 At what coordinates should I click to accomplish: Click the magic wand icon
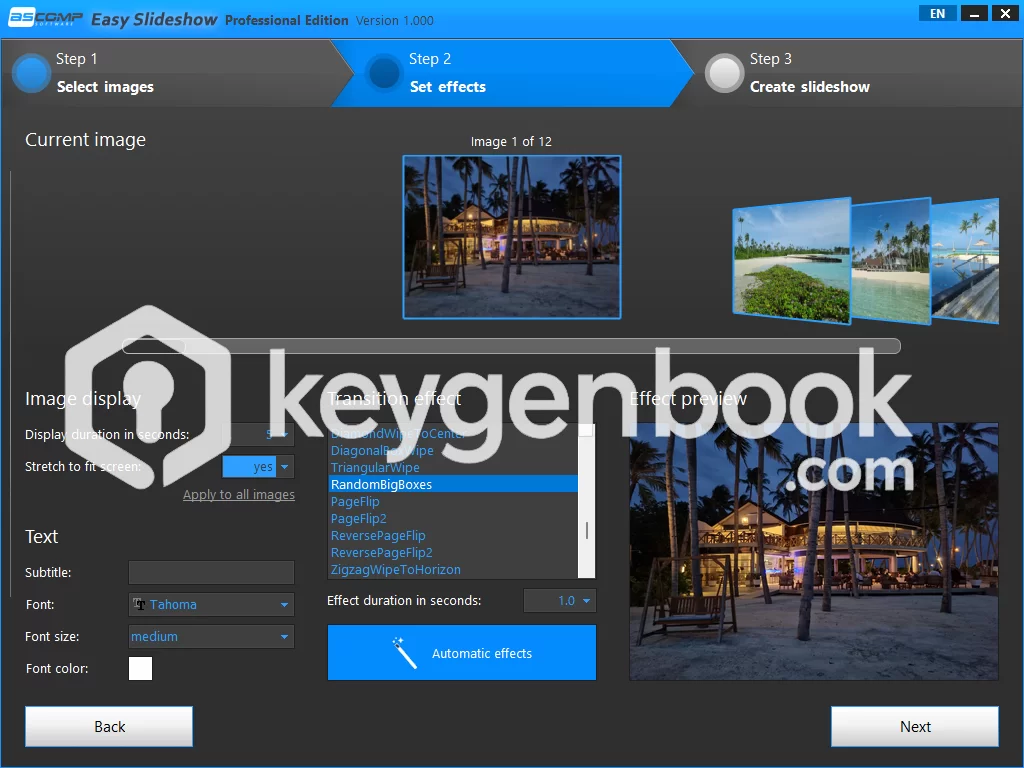pyautogui.click(x=405, y=653)
